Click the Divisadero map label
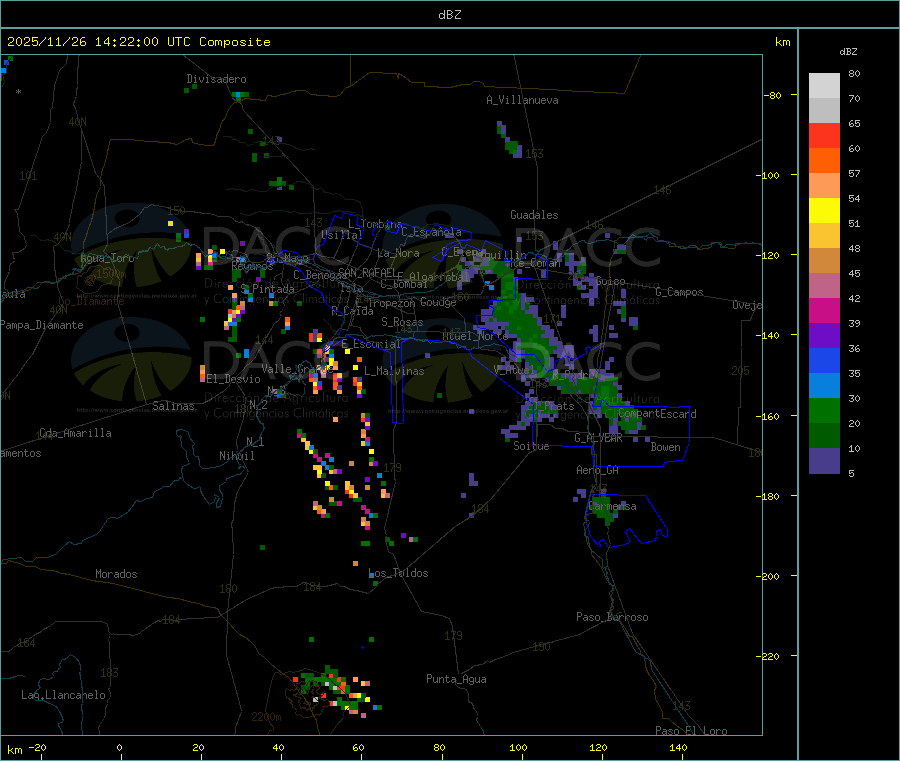Image resolution: width=900 pixels, height=761 pixels. 216,79
